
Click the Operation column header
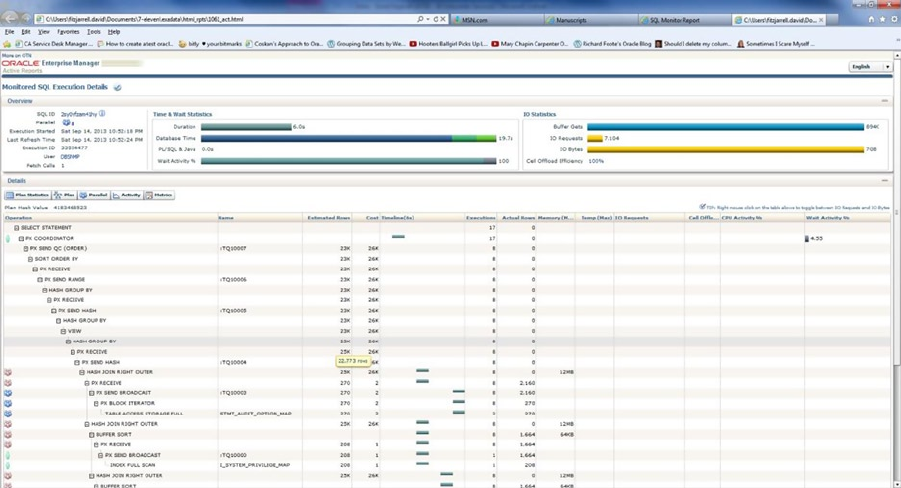(x=110, y=218)
